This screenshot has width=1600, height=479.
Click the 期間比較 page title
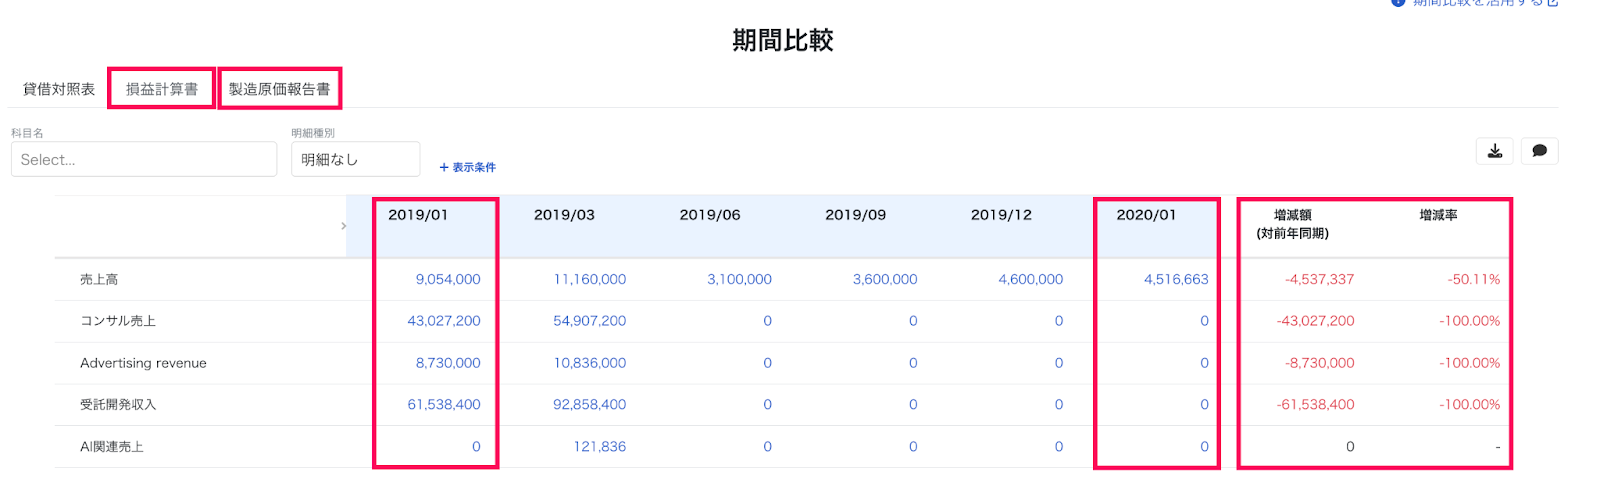tap(783, 40)
